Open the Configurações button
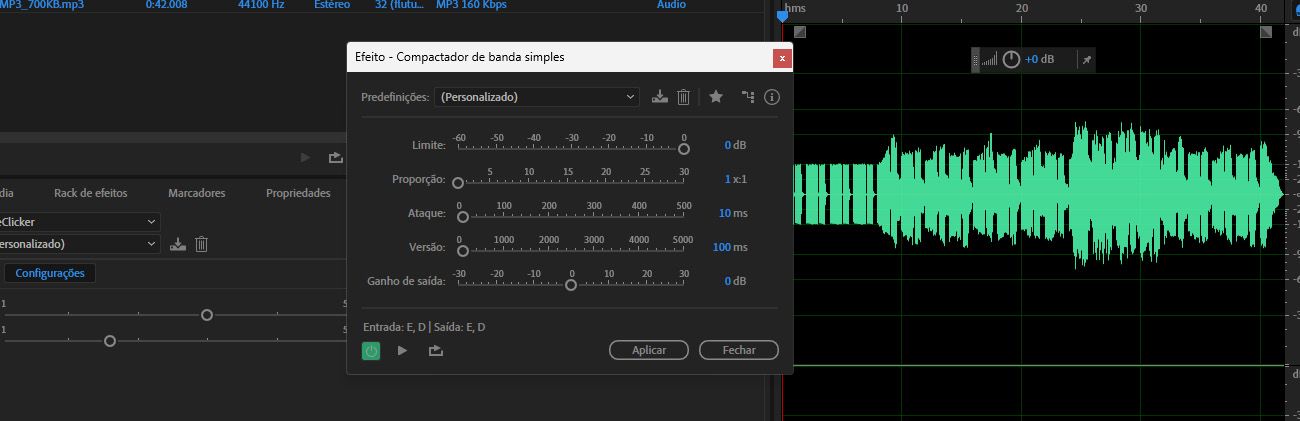 click(50, 273)
